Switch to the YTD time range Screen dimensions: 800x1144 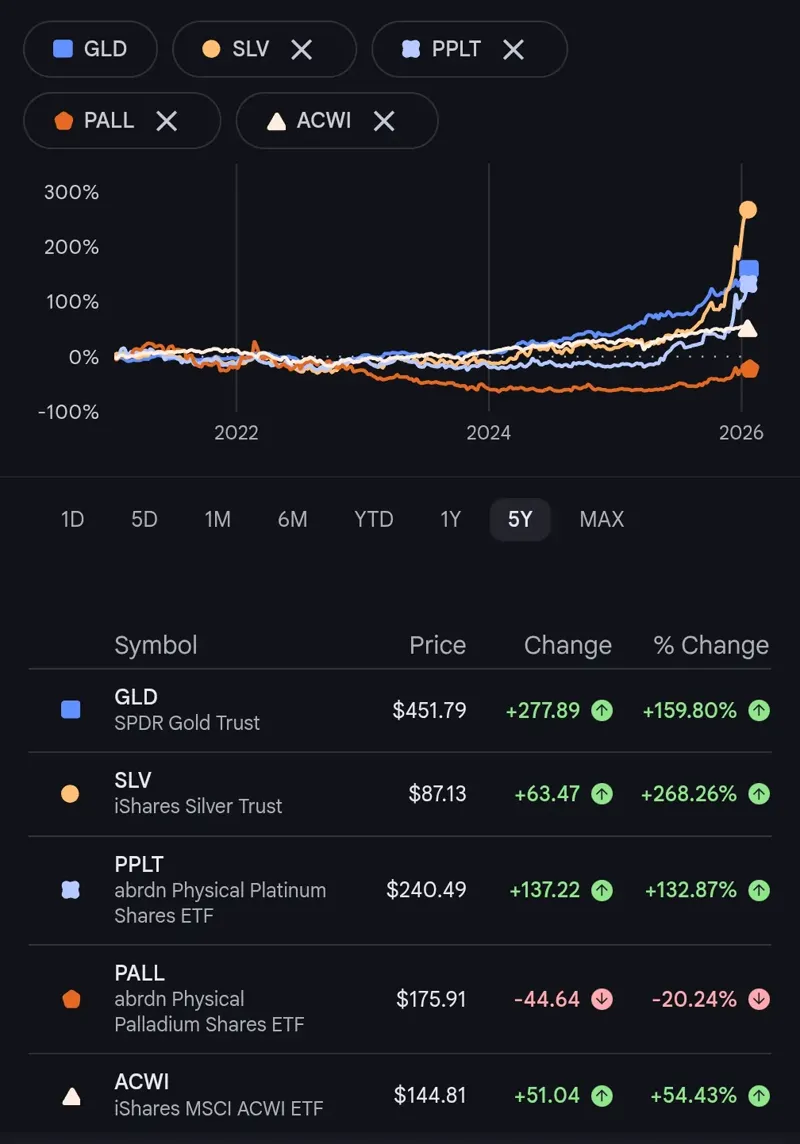coord(373,519)
